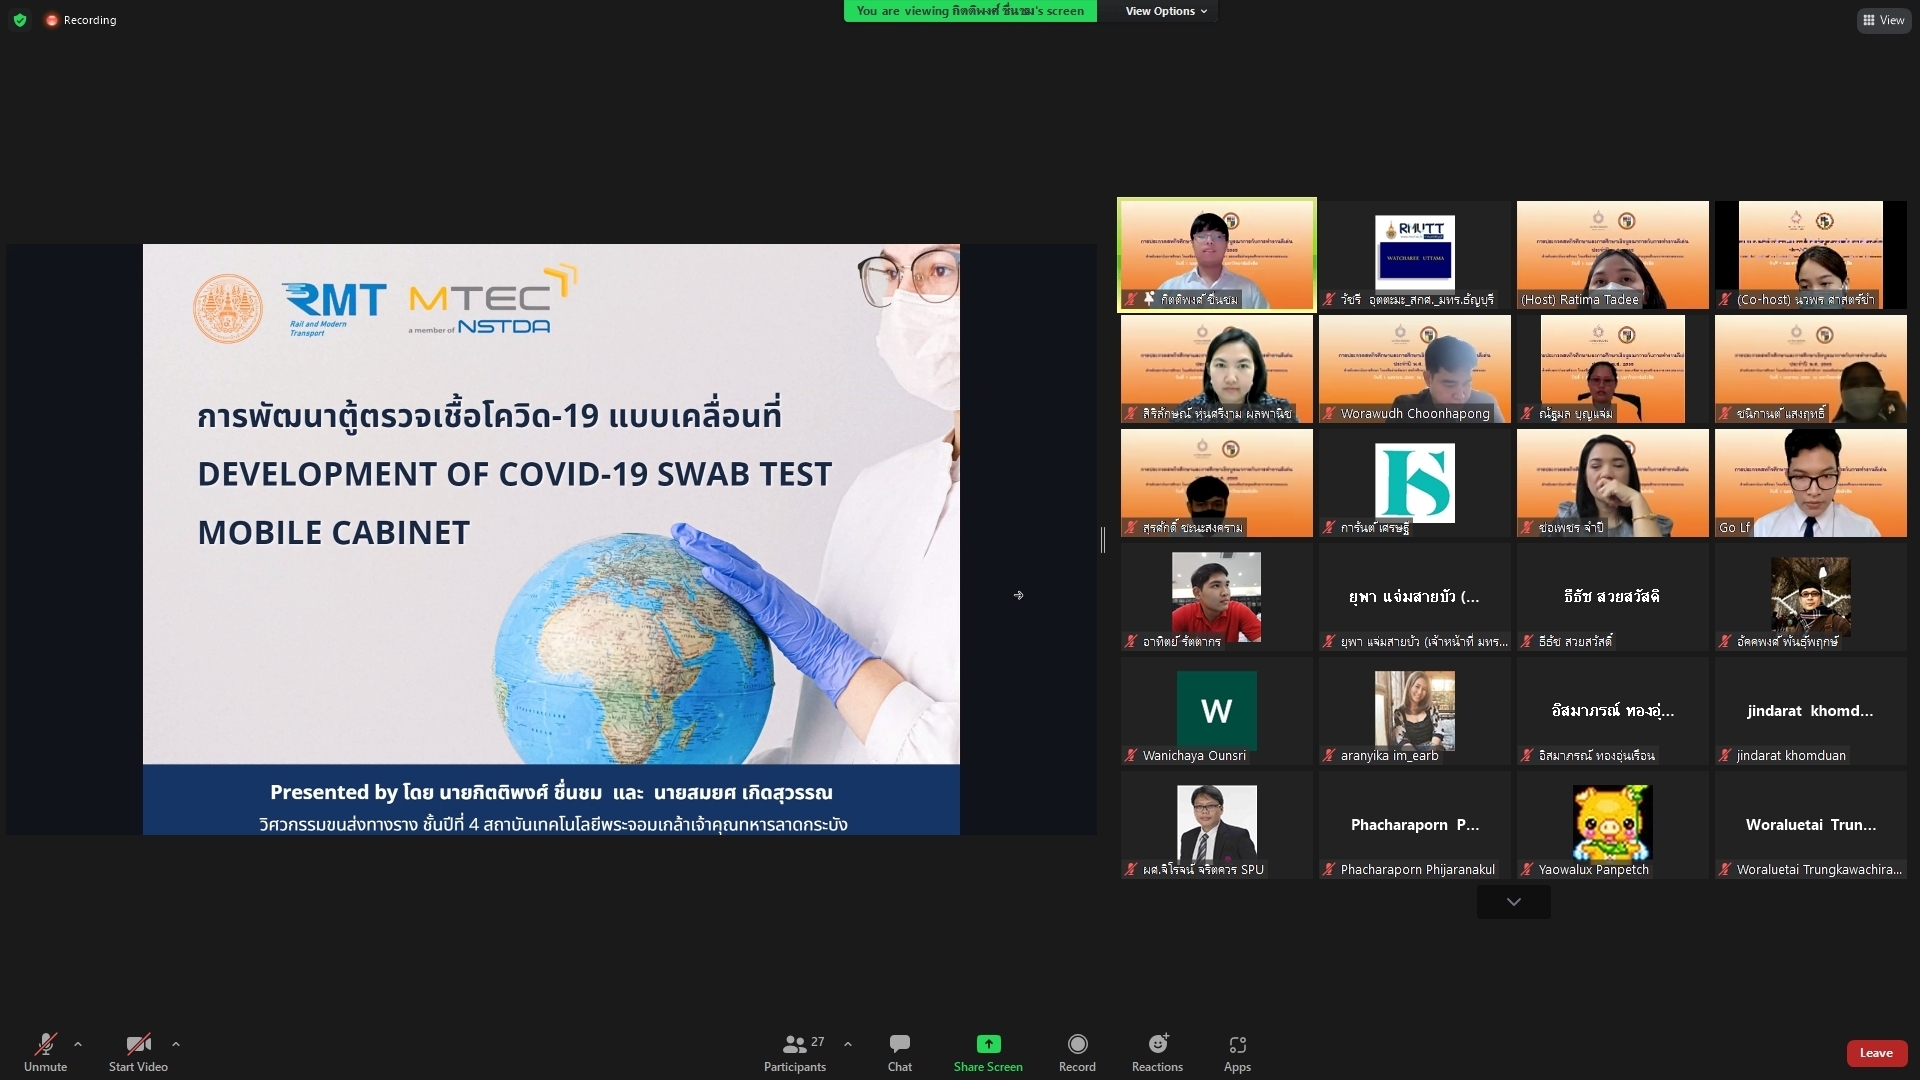Open the Chat panel
This screenshot has height=1080, width=1920.
click(900, 1052)
